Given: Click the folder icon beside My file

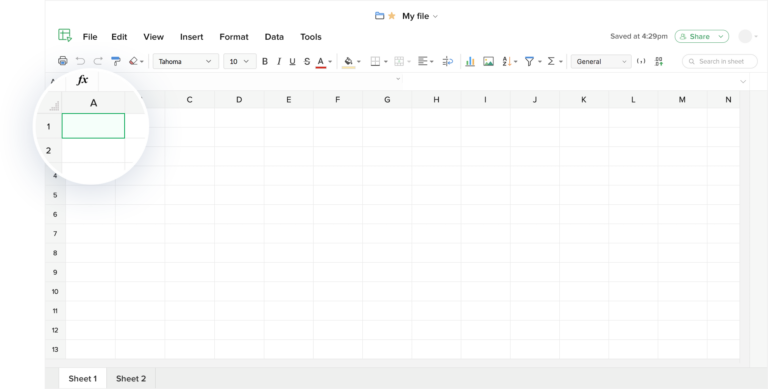Looking at the screenshot, I should tap(379, 16).
